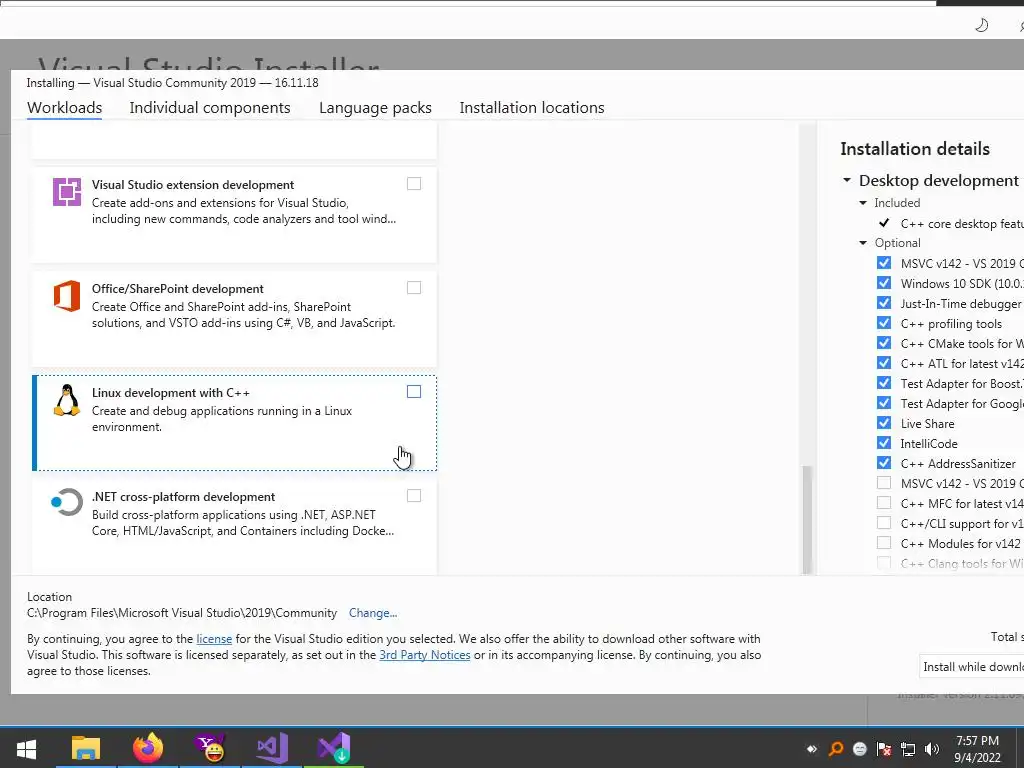Click the round gray tray icon

tap(859, 749)
